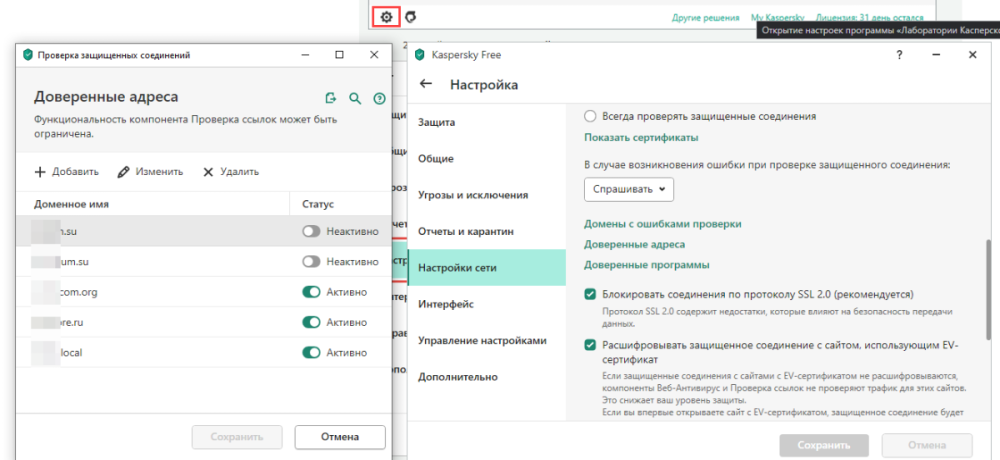Click Отмена in Kaspersky Free settings
Image resolution: width=1000 pixels, height=460 pixels.
(x=927, y=445)
